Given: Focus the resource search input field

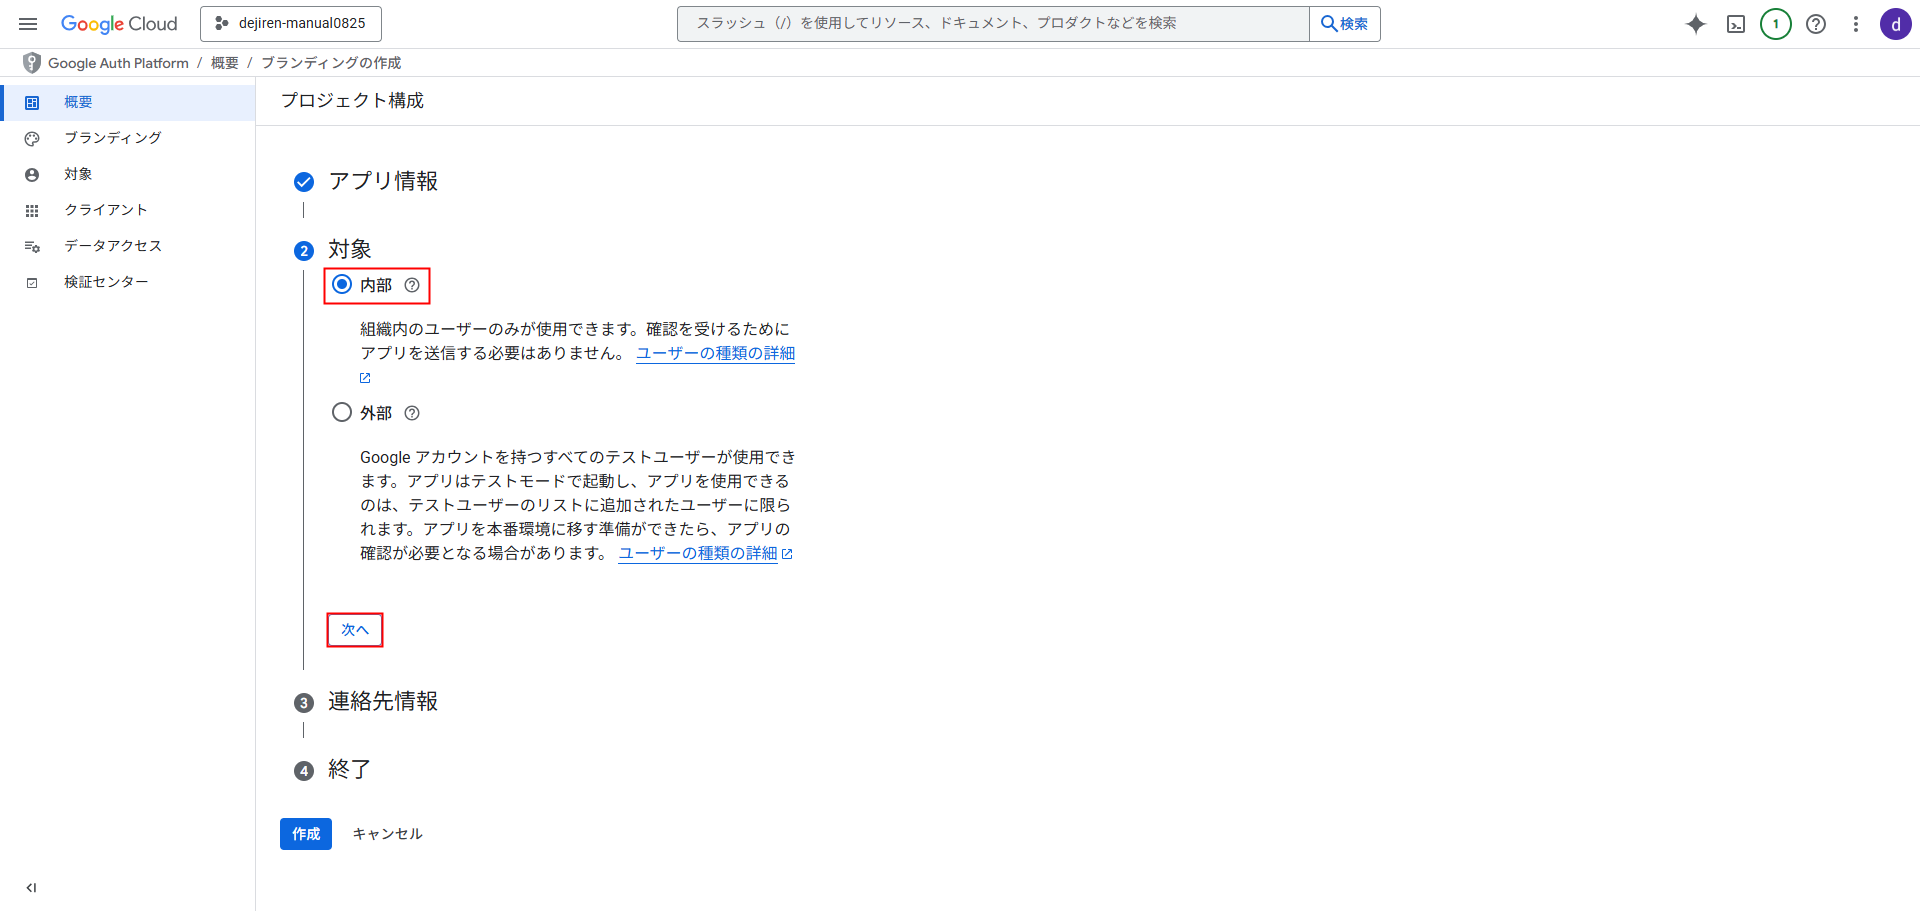Looking at the screenshot, I should click(992, 23).
